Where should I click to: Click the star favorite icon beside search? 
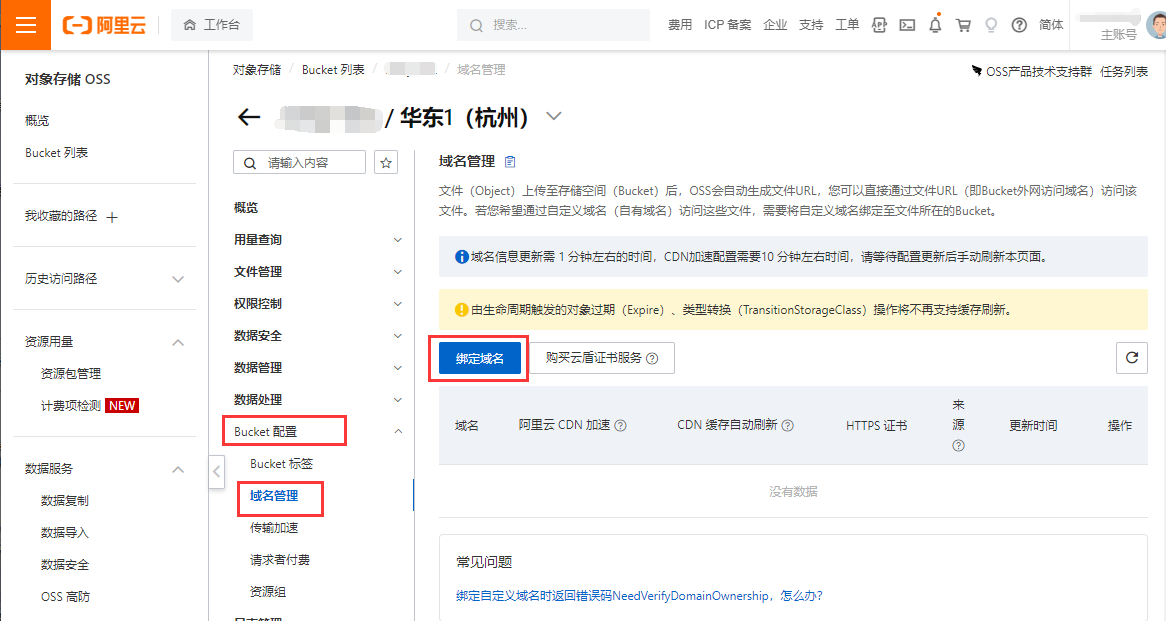coord(386,162)
